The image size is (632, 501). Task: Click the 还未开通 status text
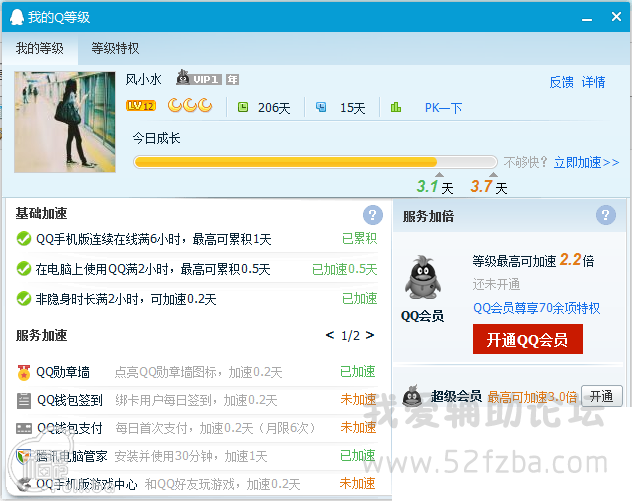(x=496, y=285)
